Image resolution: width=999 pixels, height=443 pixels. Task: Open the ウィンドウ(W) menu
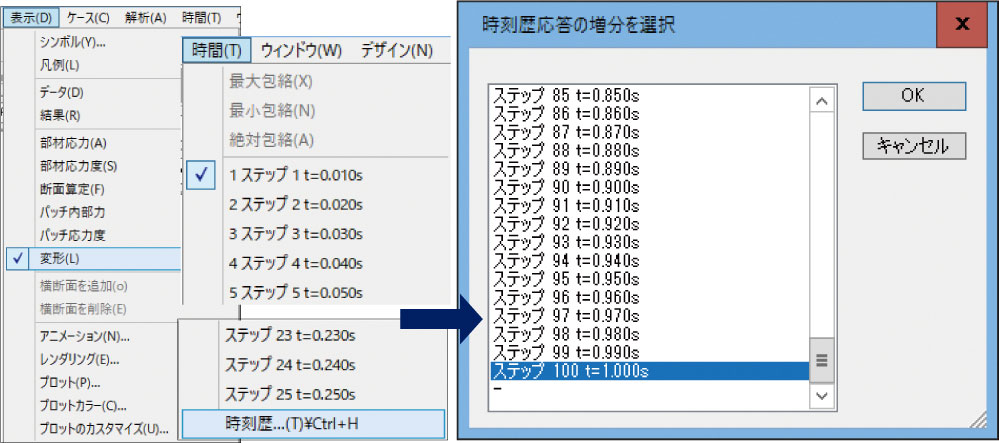coord(301,50)
